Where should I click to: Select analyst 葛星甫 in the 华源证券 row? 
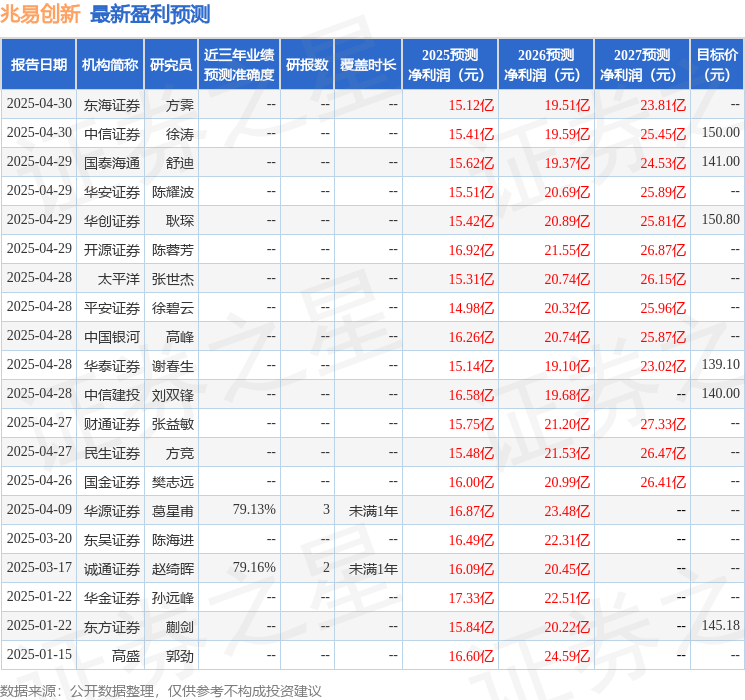click(173, 511)
